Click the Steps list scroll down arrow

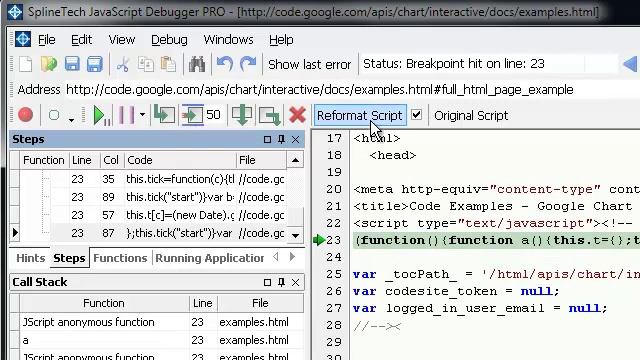click(295, 236)
